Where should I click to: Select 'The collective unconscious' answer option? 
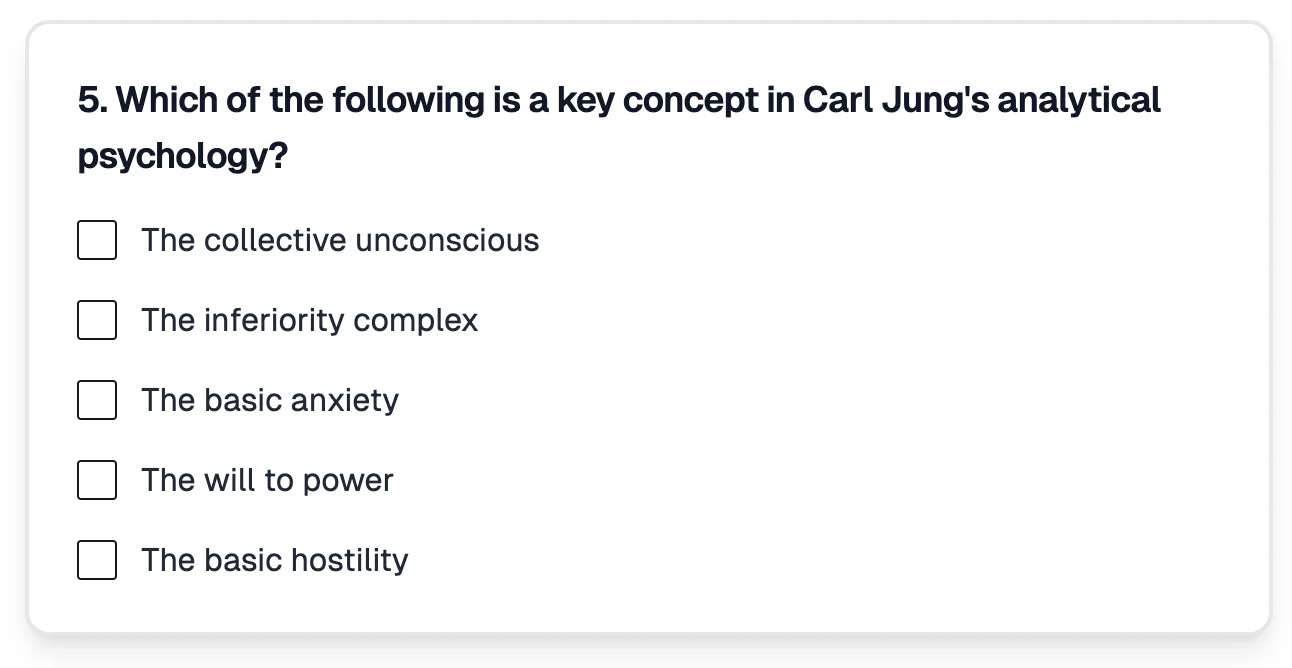(96, 240)
